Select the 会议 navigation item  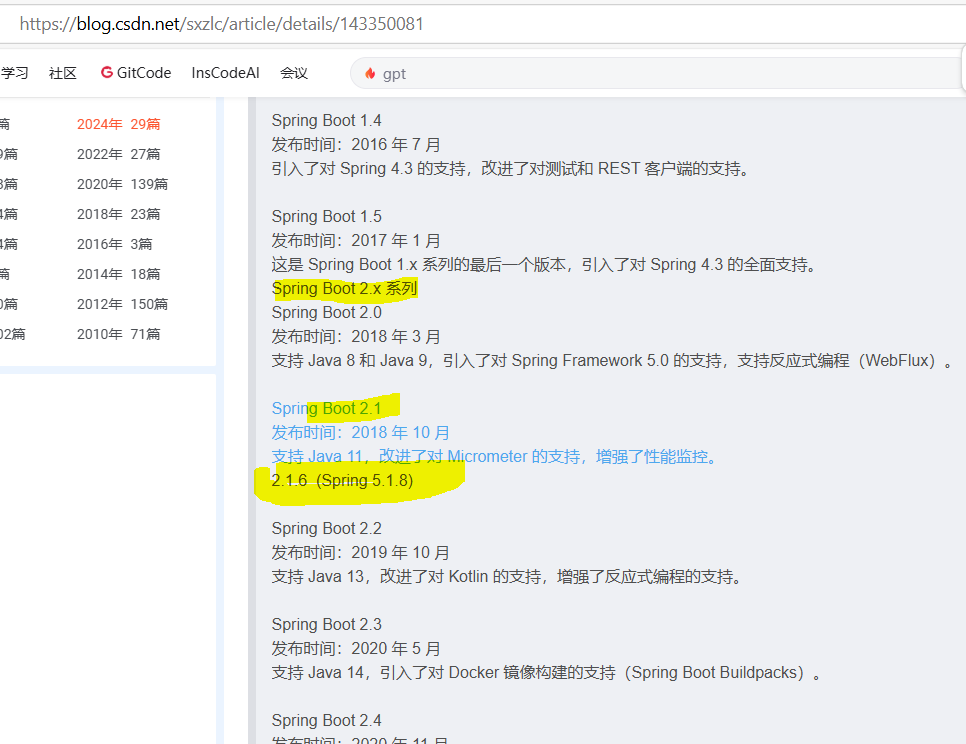point(293,72)
